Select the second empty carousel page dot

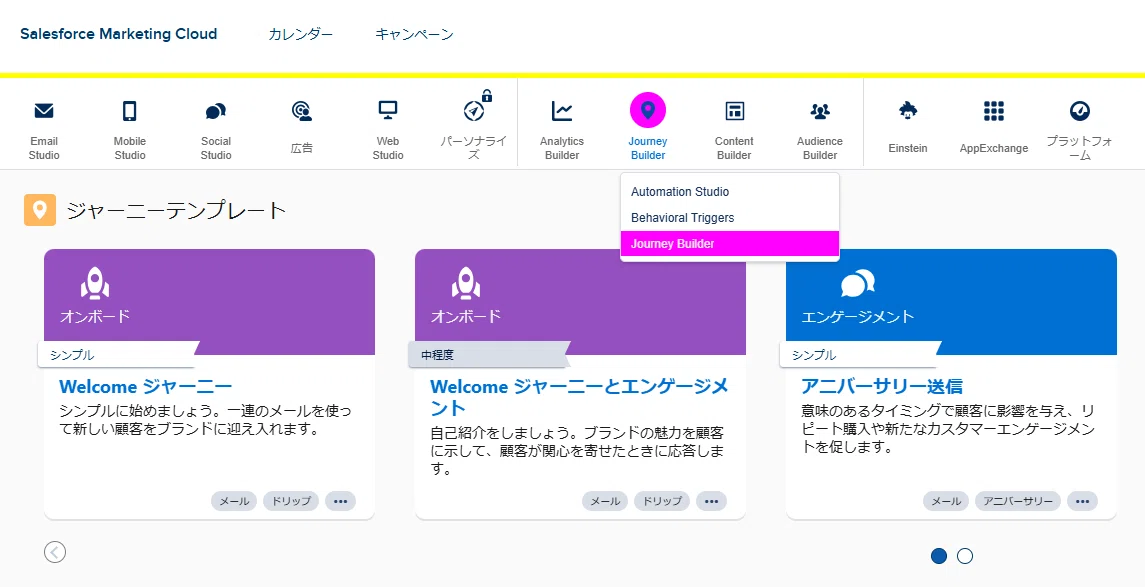[965, 556]
